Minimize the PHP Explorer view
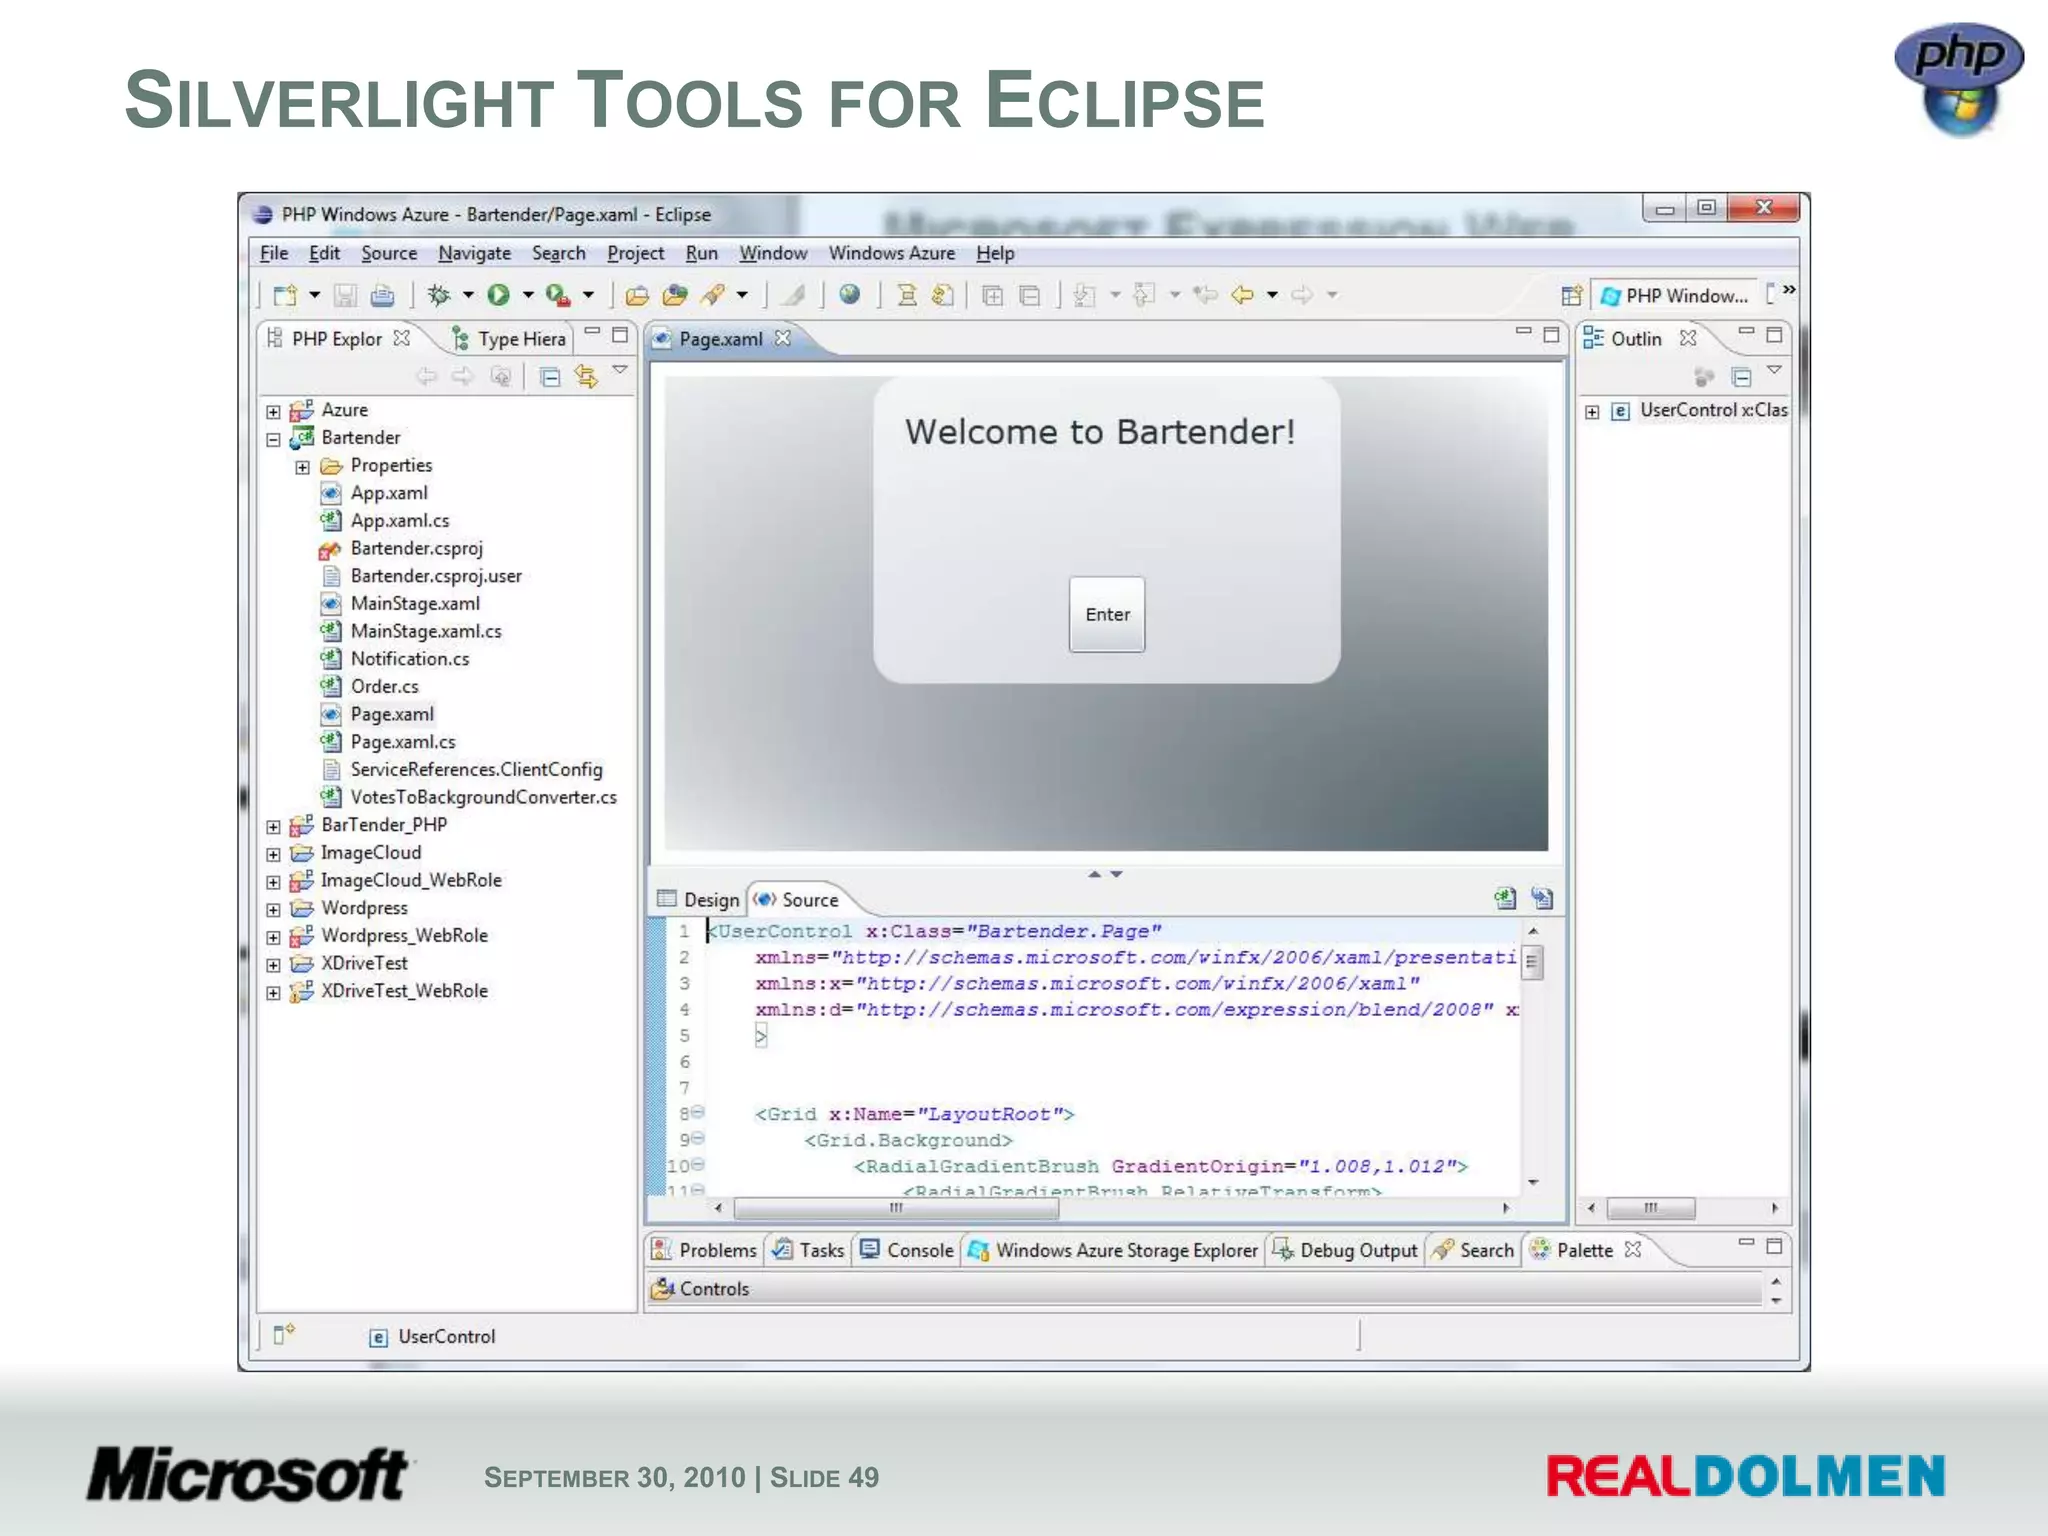The height and width of the screenshot is (1536, 2048). pyautogui.click(x=592, y=331)
